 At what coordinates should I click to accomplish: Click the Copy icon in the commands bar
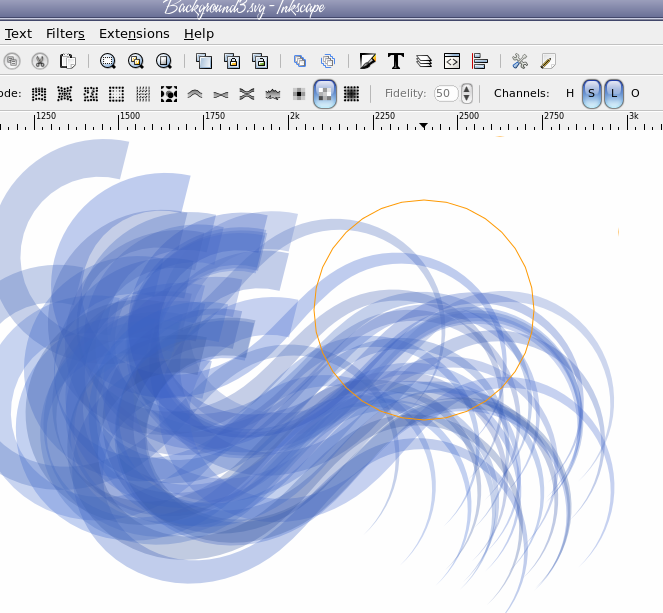[12, 61]
